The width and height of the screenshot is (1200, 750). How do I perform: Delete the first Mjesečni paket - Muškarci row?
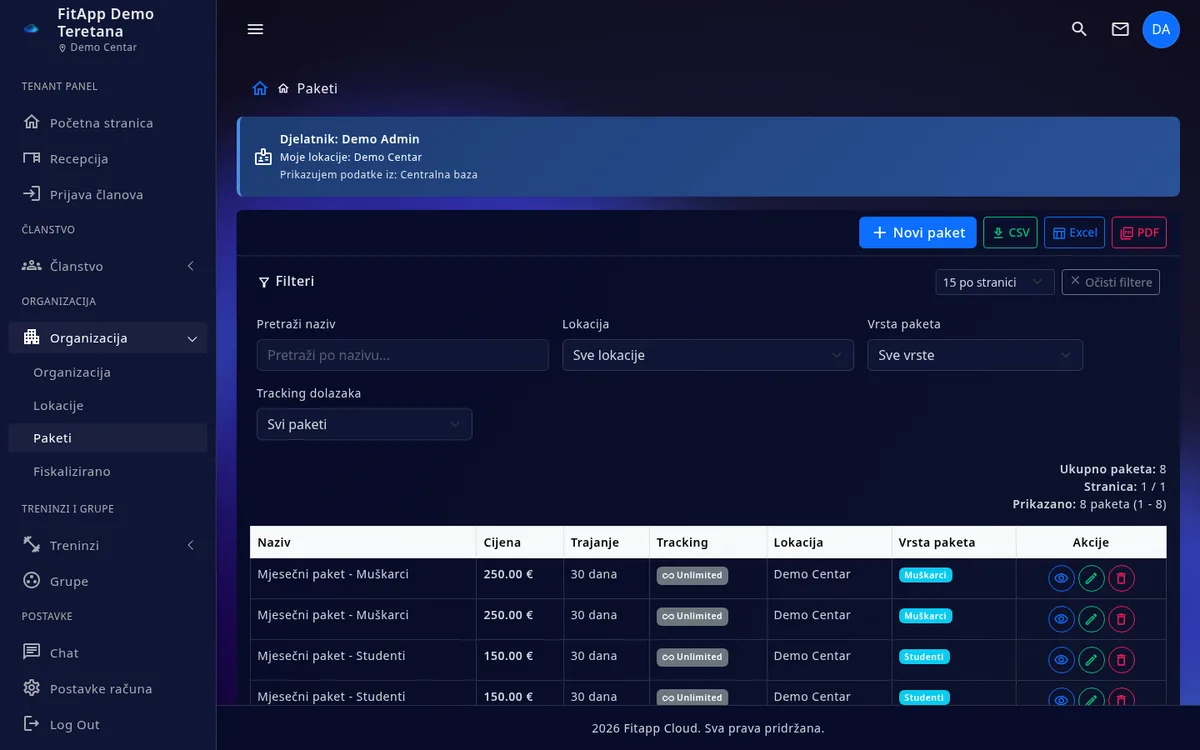(1121, 578)
